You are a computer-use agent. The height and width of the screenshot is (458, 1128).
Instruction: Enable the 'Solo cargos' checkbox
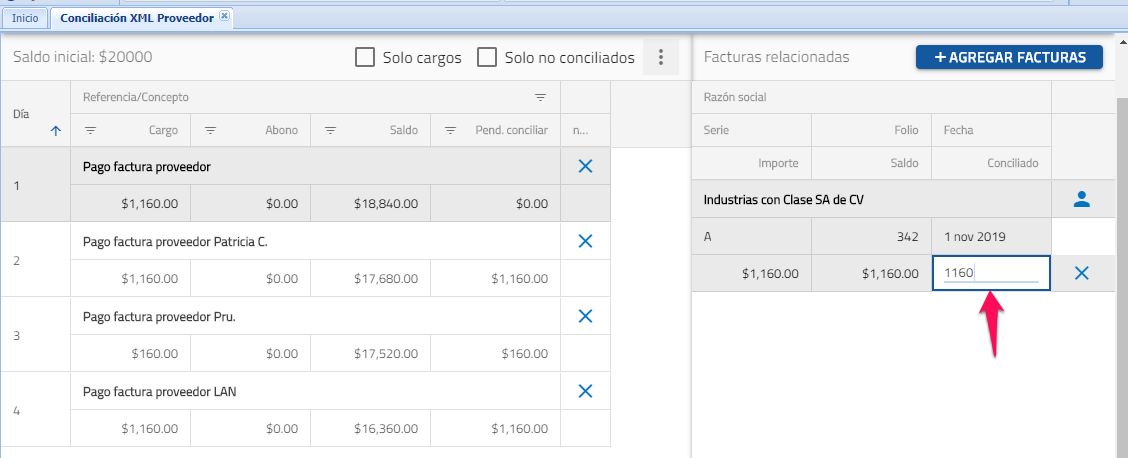coord(365,58)
